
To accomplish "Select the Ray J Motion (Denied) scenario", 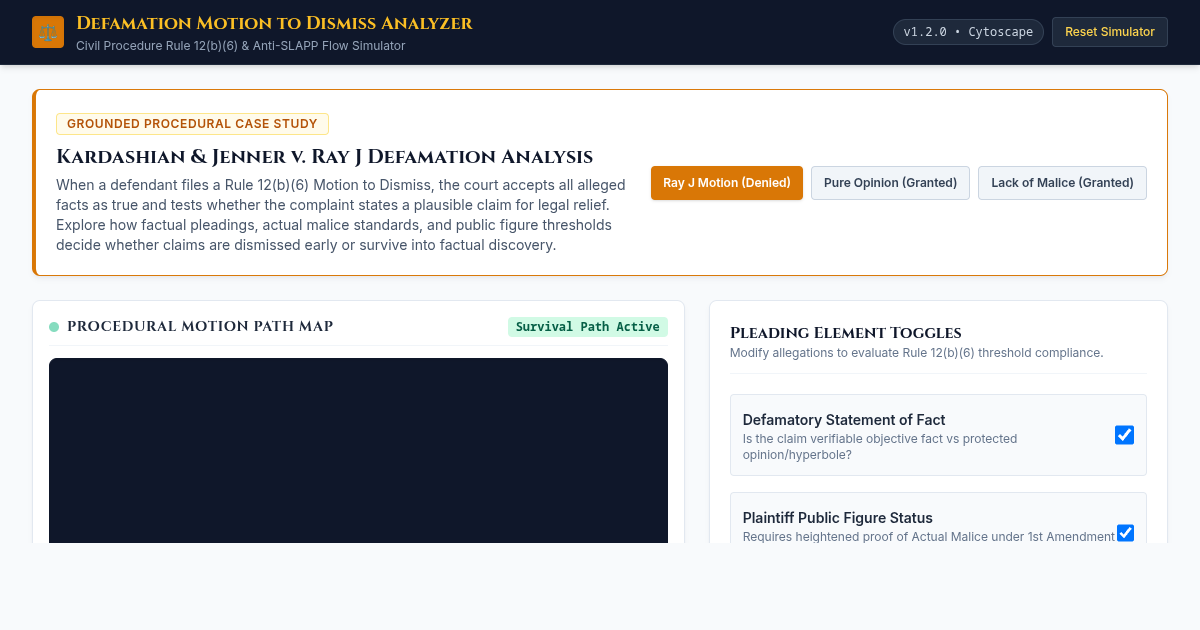I will [727, 183].
